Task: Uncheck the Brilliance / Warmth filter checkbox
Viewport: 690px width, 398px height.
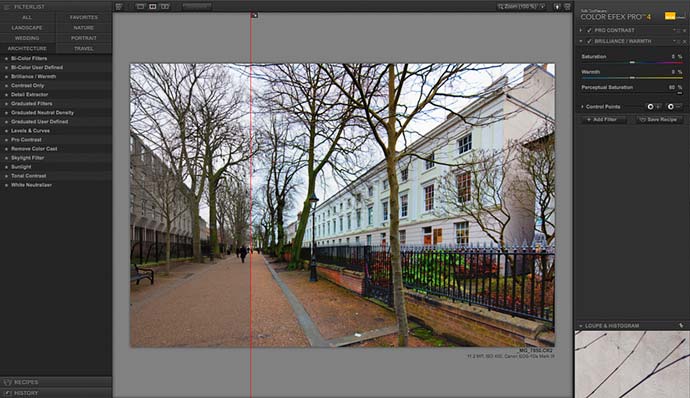Action: pos(589,41)
